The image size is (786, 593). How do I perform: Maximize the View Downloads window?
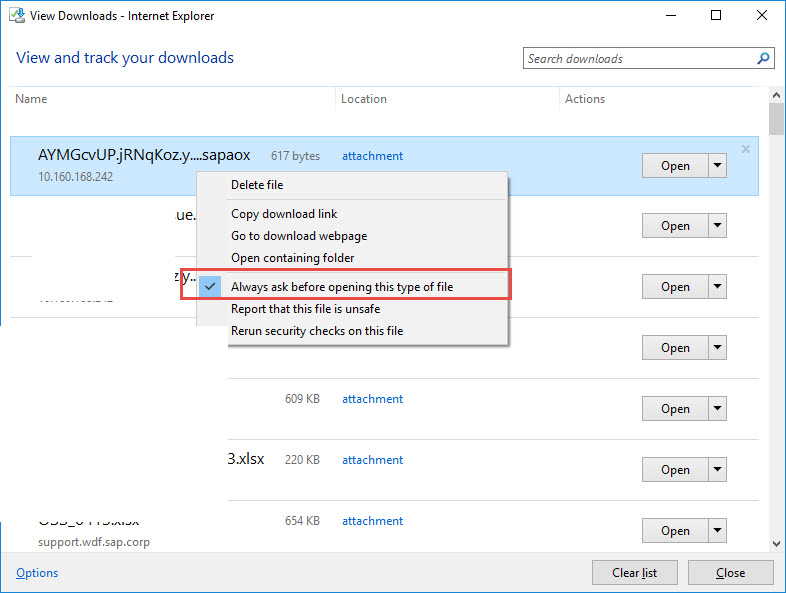tap(716, 16)
